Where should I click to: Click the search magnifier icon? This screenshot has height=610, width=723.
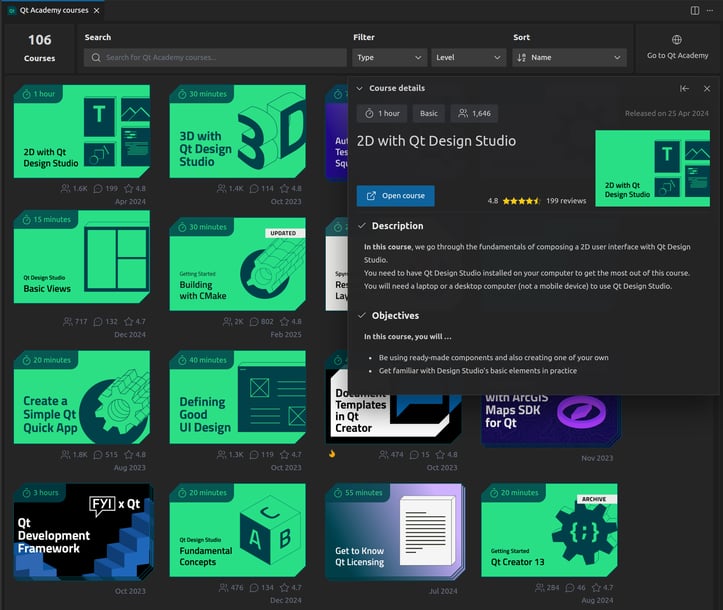tap(96, 58)
